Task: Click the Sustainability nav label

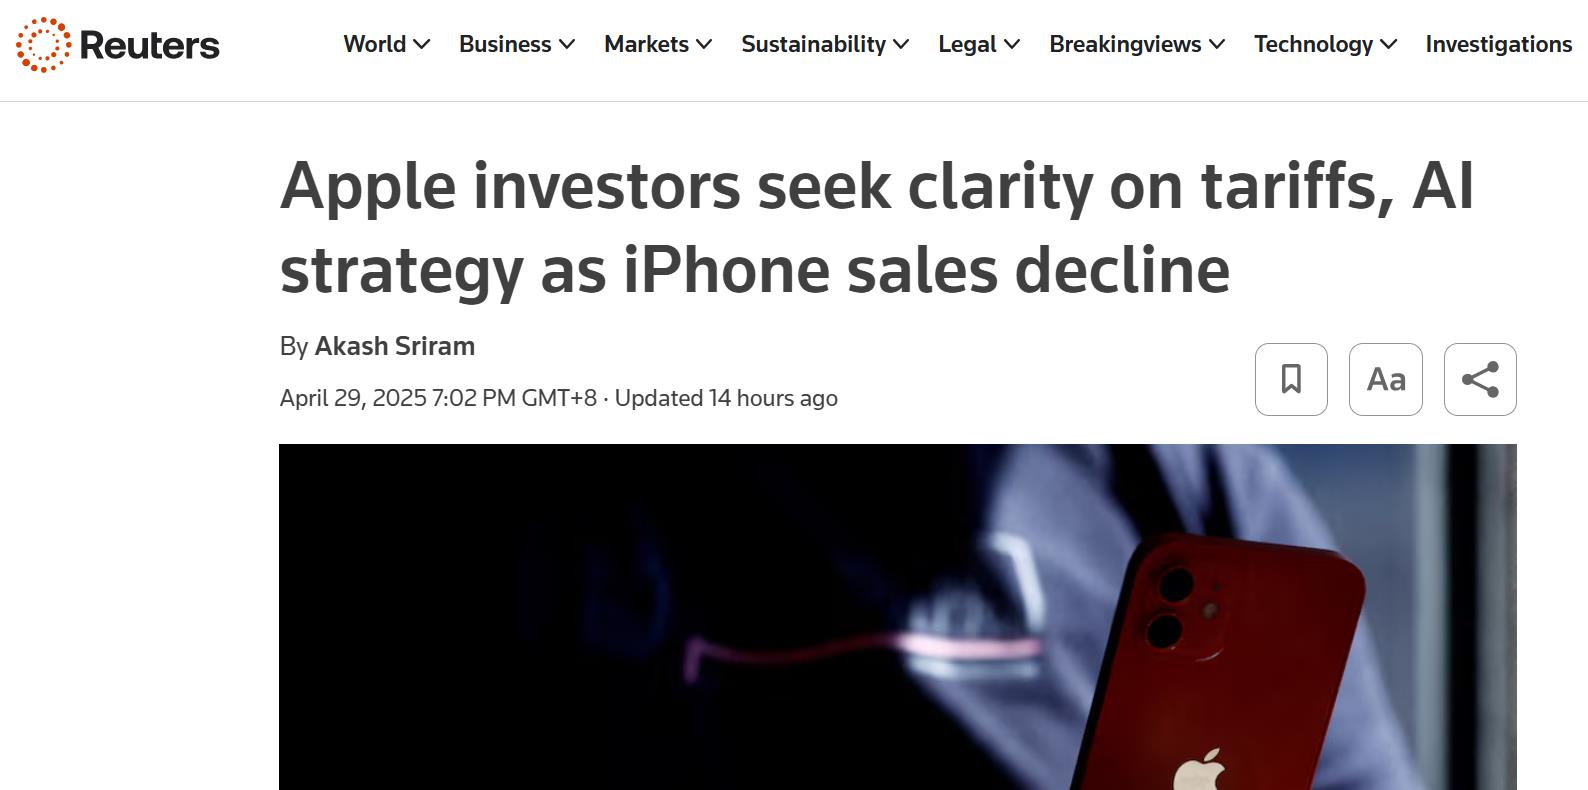Action: pos(813,45)
